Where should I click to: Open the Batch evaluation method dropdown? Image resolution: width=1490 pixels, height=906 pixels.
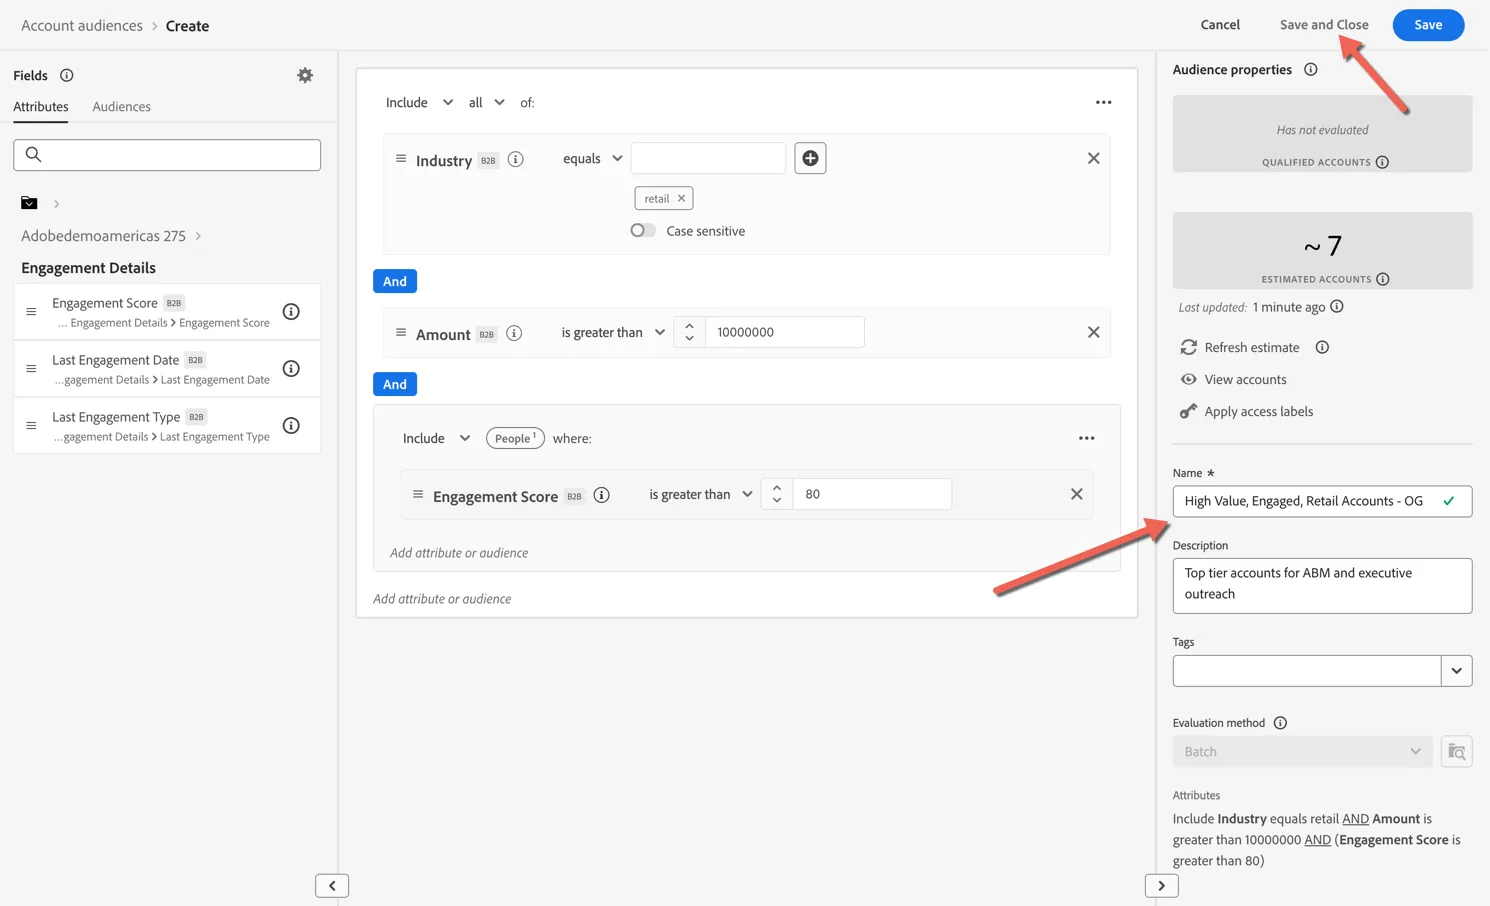point(1302,751)
